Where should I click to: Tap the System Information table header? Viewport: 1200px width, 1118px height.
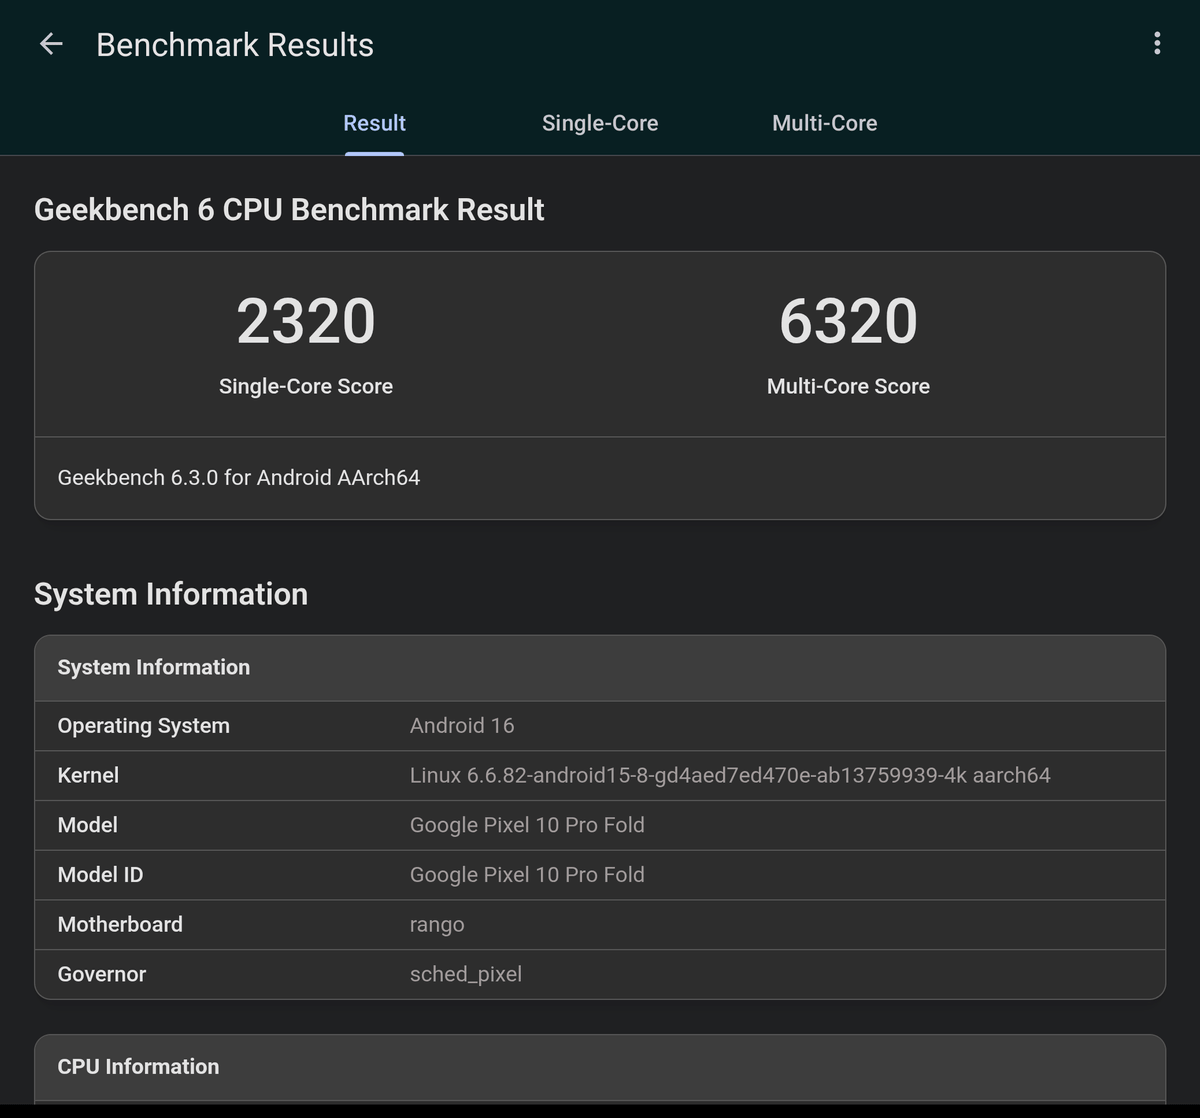click(x=154, y=667)
